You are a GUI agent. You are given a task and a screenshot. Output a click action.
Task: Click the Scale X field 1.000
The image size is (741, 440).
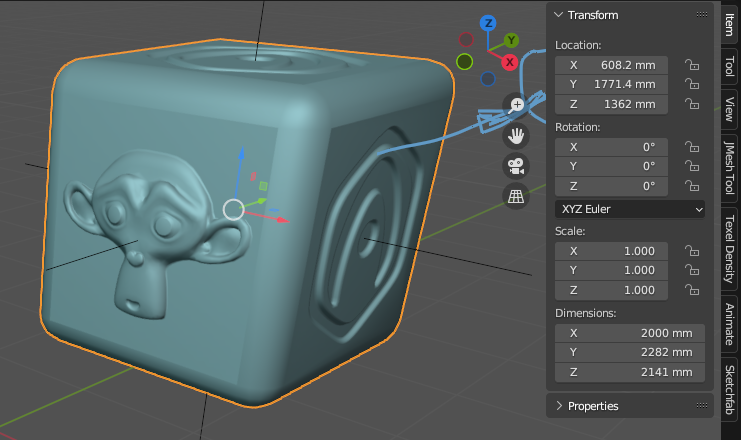[611, 251]
